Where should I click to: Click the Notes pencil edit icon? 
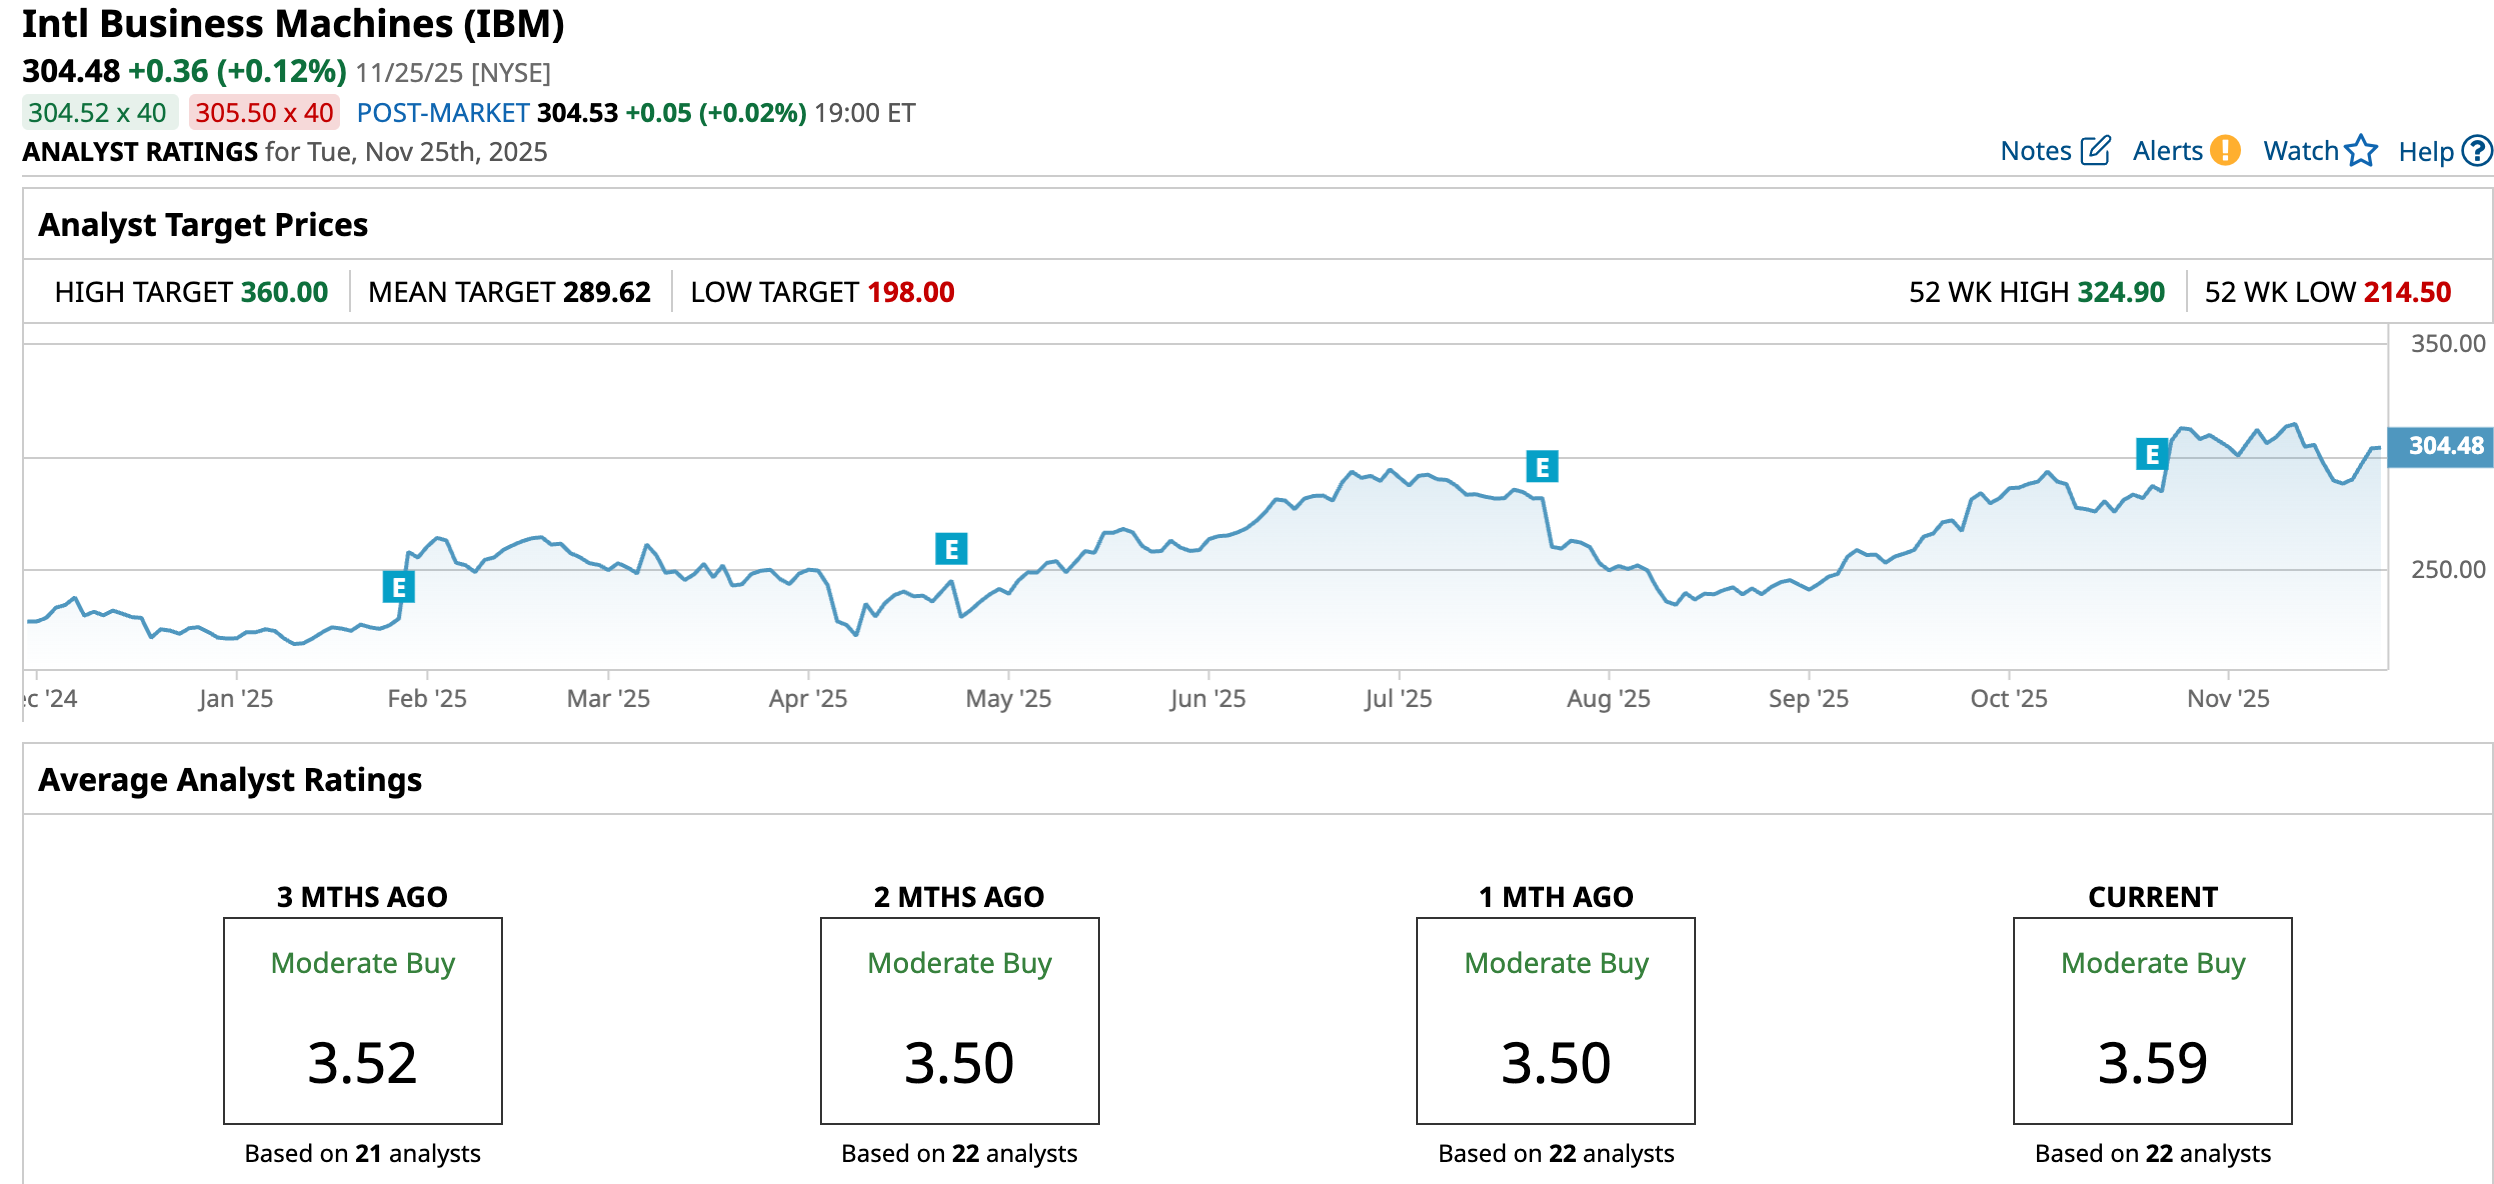coord(2095,151)
